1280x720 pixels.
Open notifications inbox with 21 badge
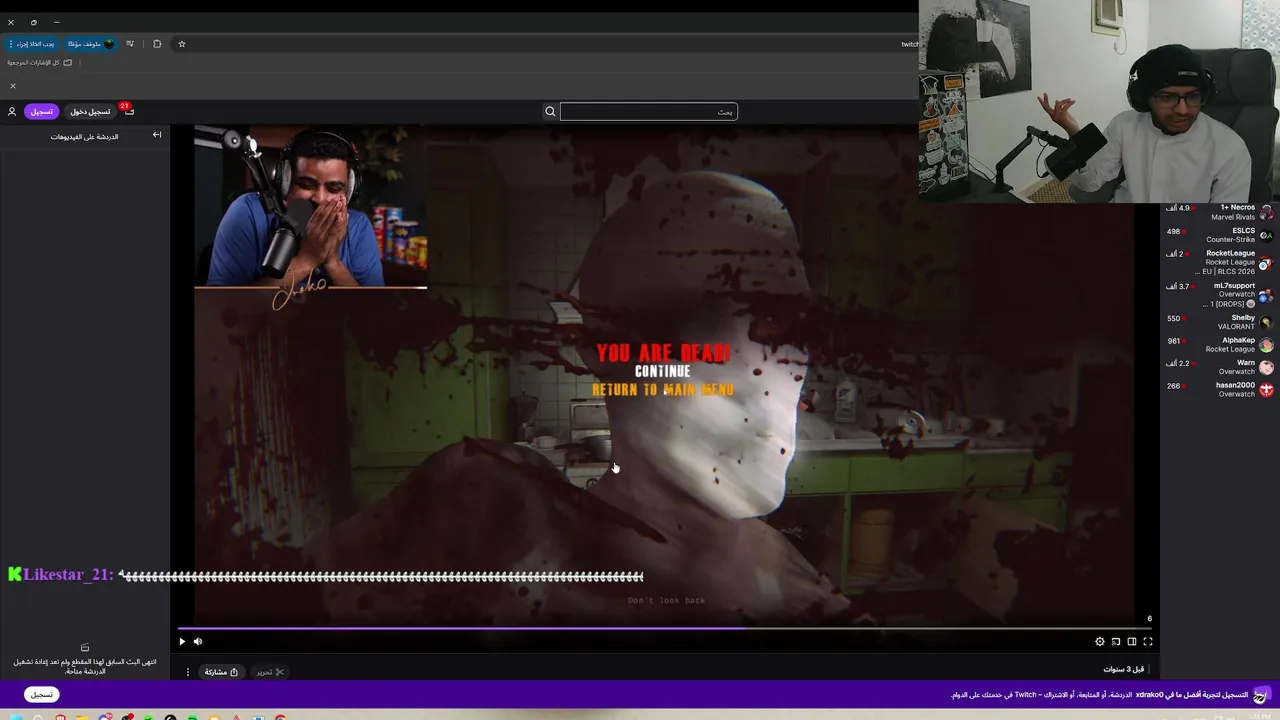128,110
